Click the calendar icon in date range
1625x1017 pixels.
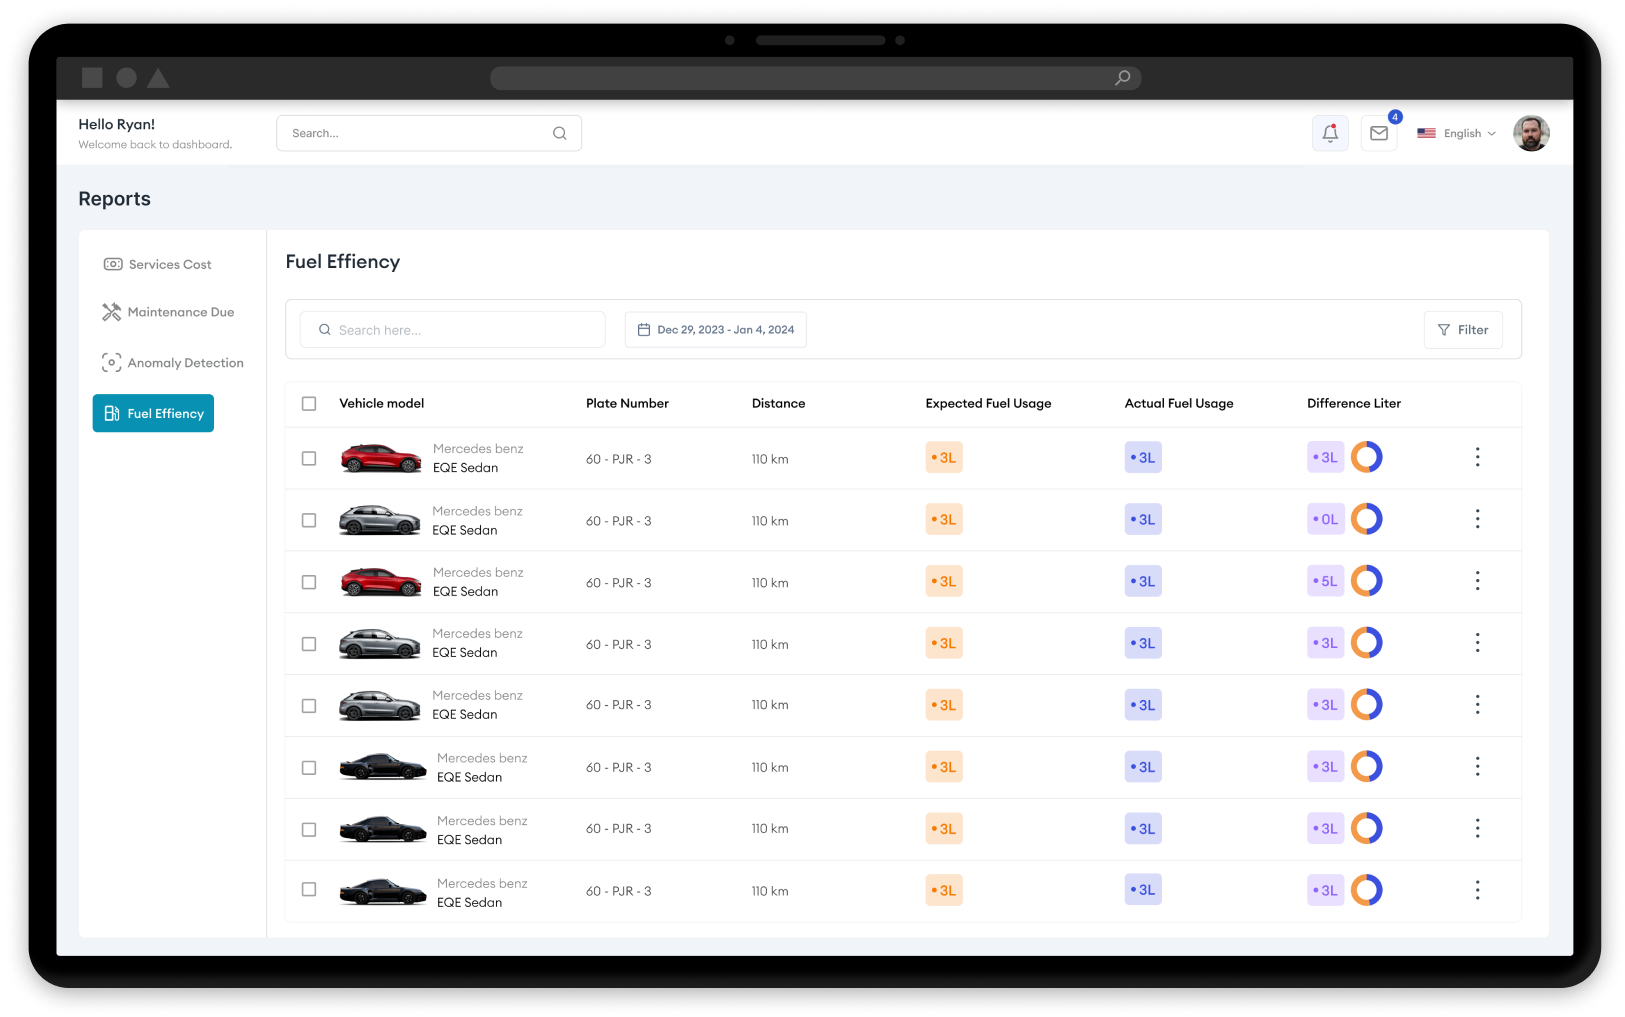[x=644, y=330]
